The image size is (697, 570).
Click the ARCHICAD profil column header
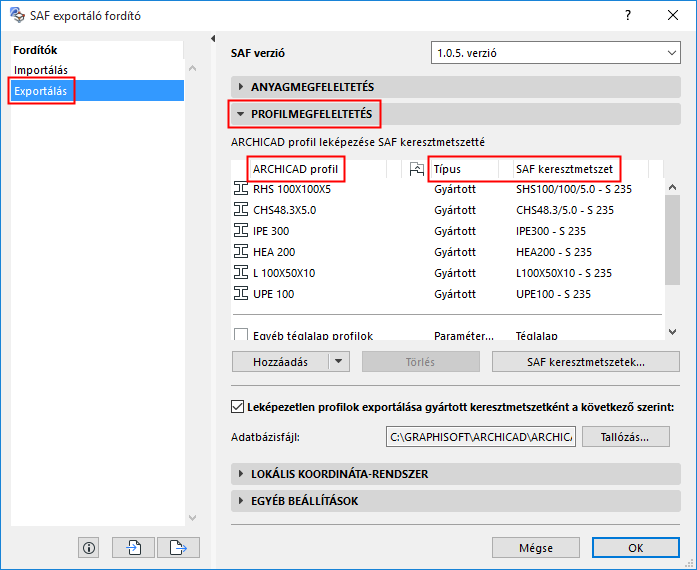point(296,169)
